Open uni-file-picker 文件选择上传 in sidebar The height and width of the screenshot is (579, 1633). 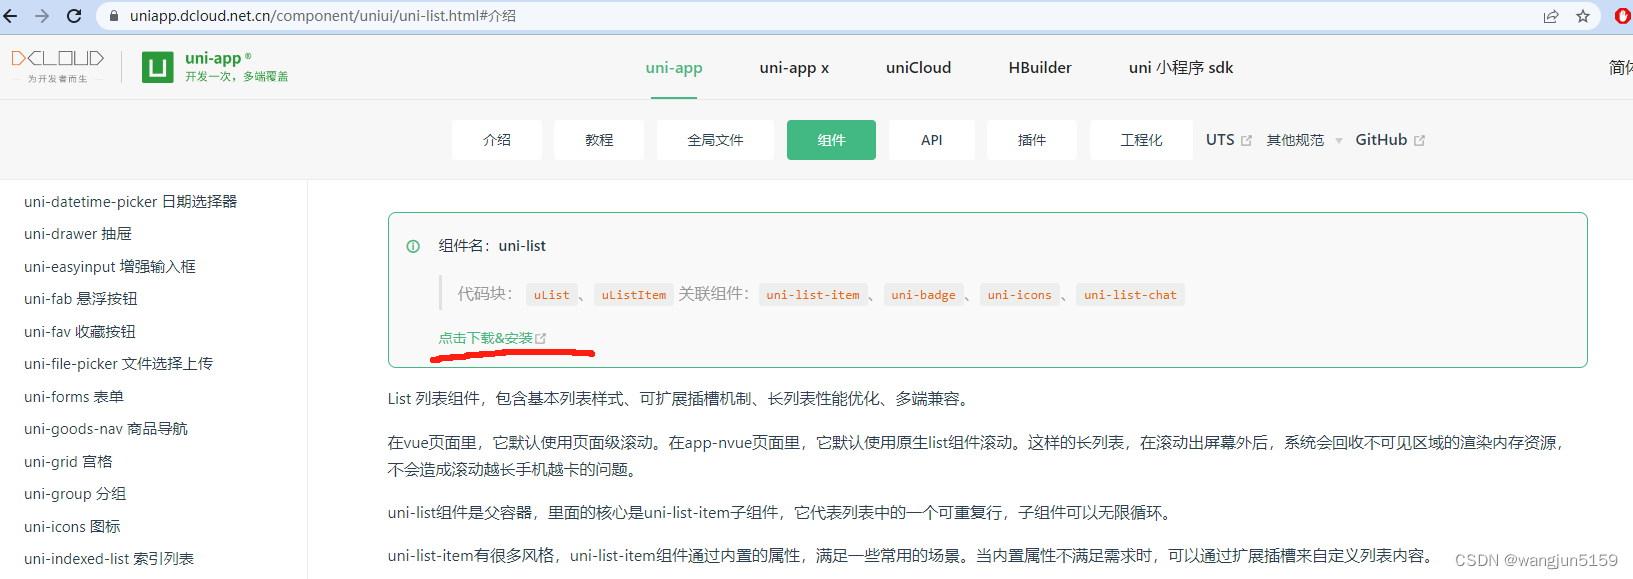119,364
